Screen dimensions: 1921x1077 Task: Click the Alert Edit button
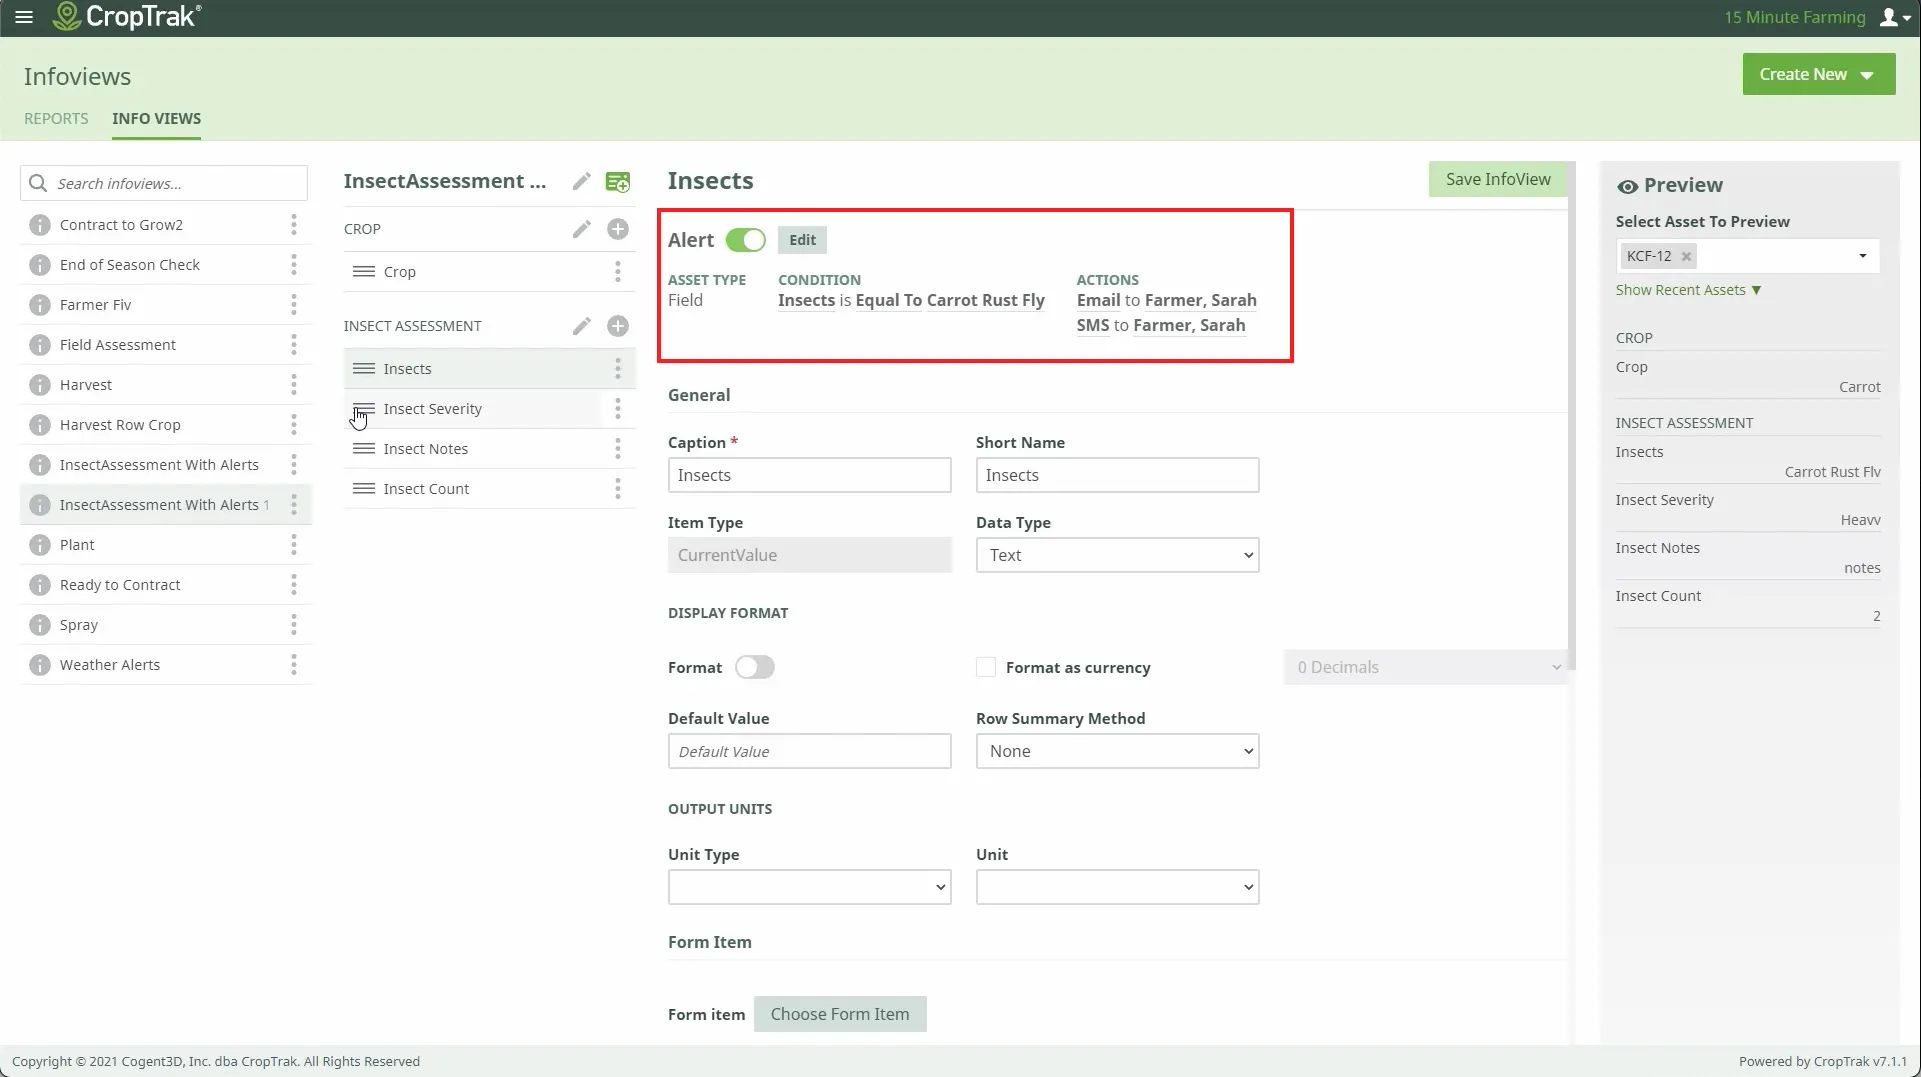coord(802,240)
